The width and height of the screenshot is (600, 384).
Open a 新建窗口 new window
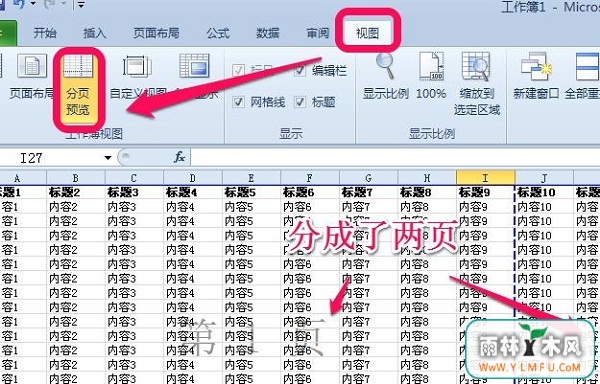pos(536,76)
